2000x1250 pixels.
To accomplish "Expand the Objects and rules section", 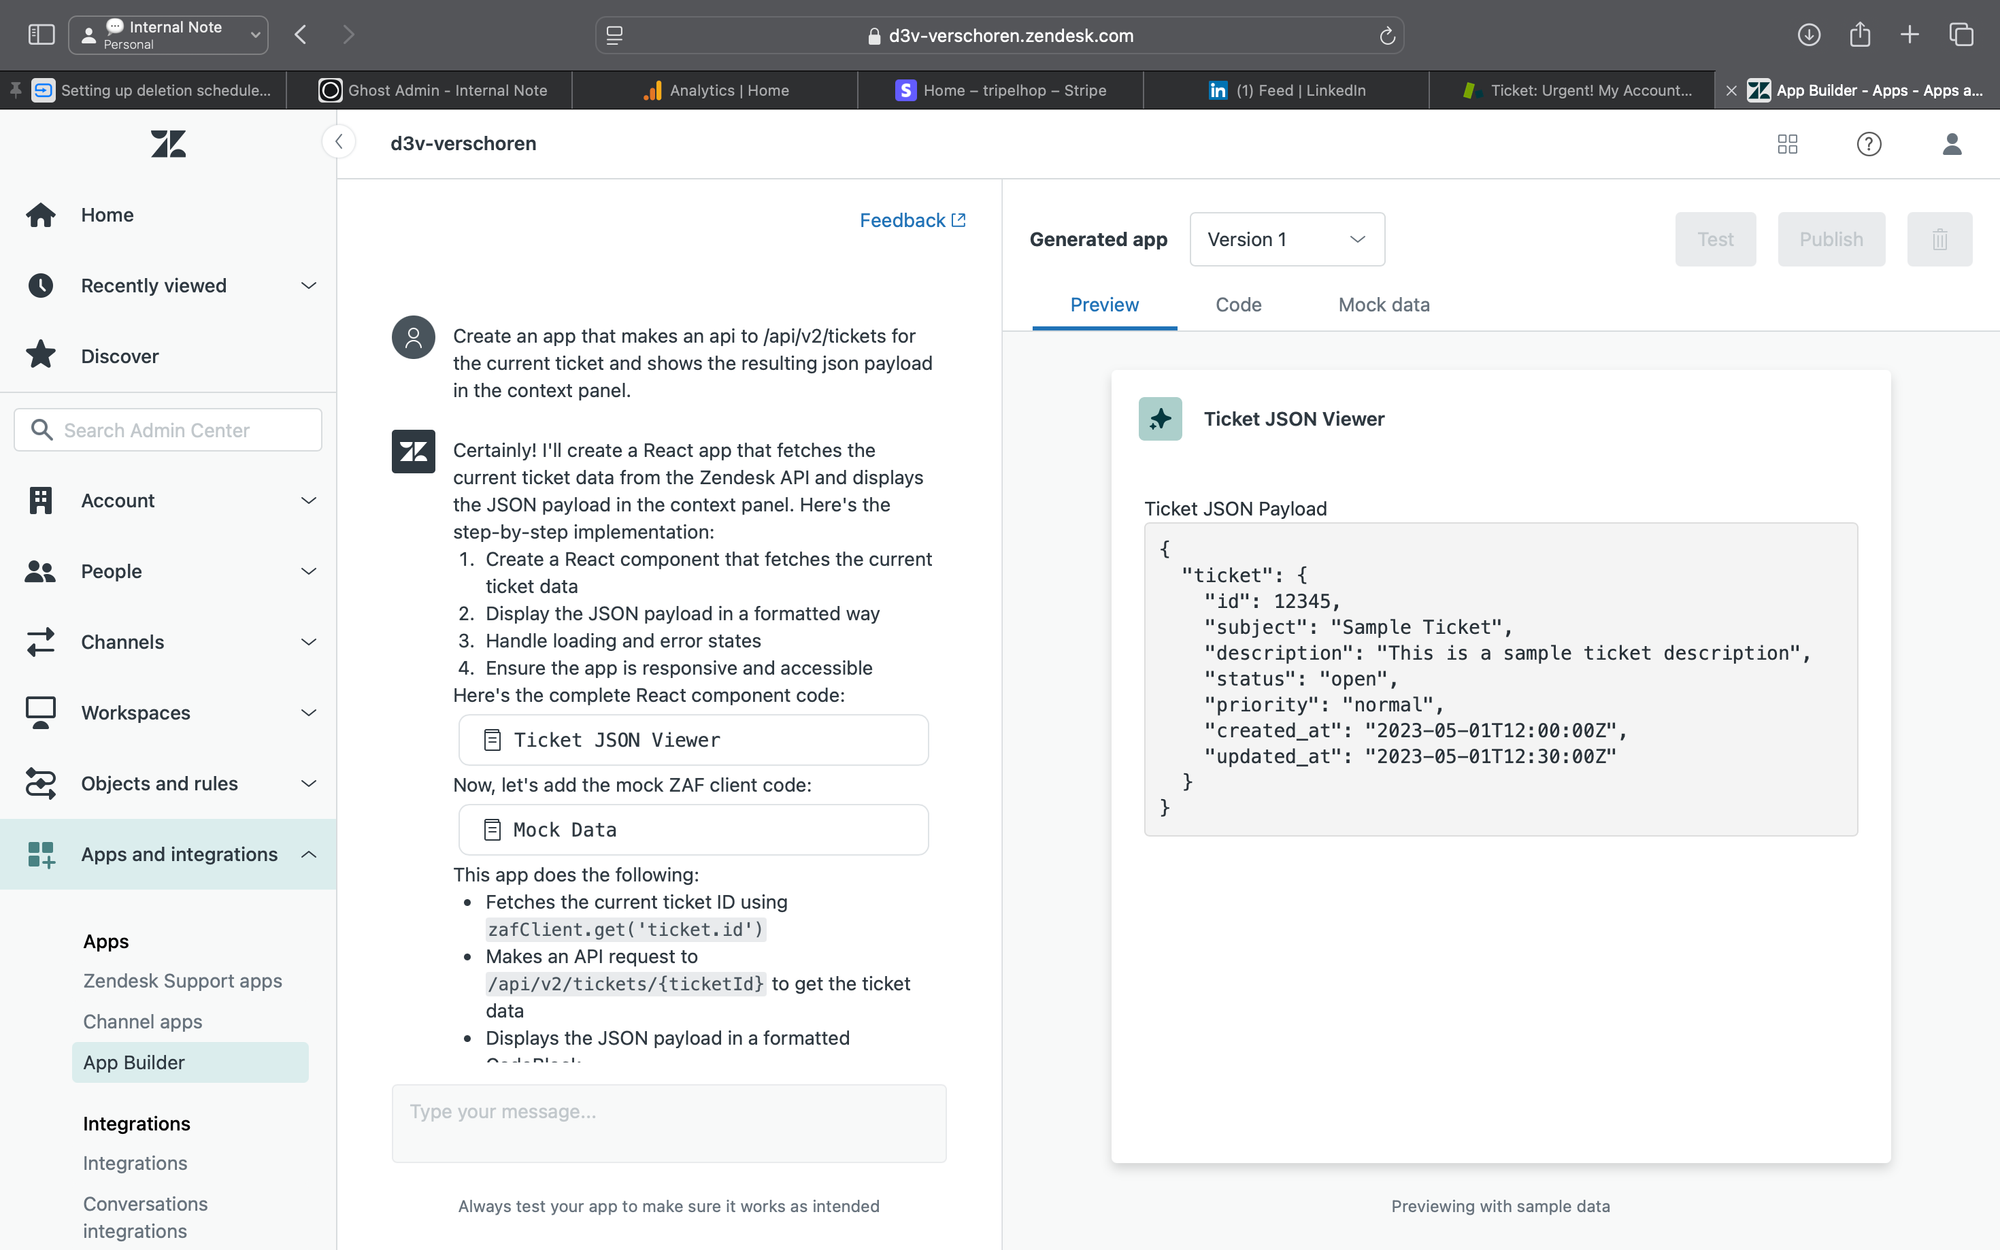I will coord(168,784).
